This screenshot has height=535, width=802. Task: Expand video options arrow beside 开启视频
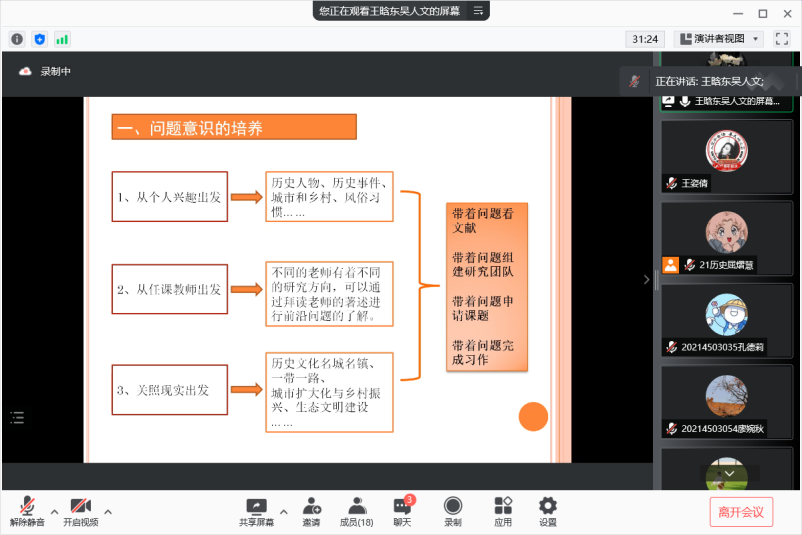108,511
